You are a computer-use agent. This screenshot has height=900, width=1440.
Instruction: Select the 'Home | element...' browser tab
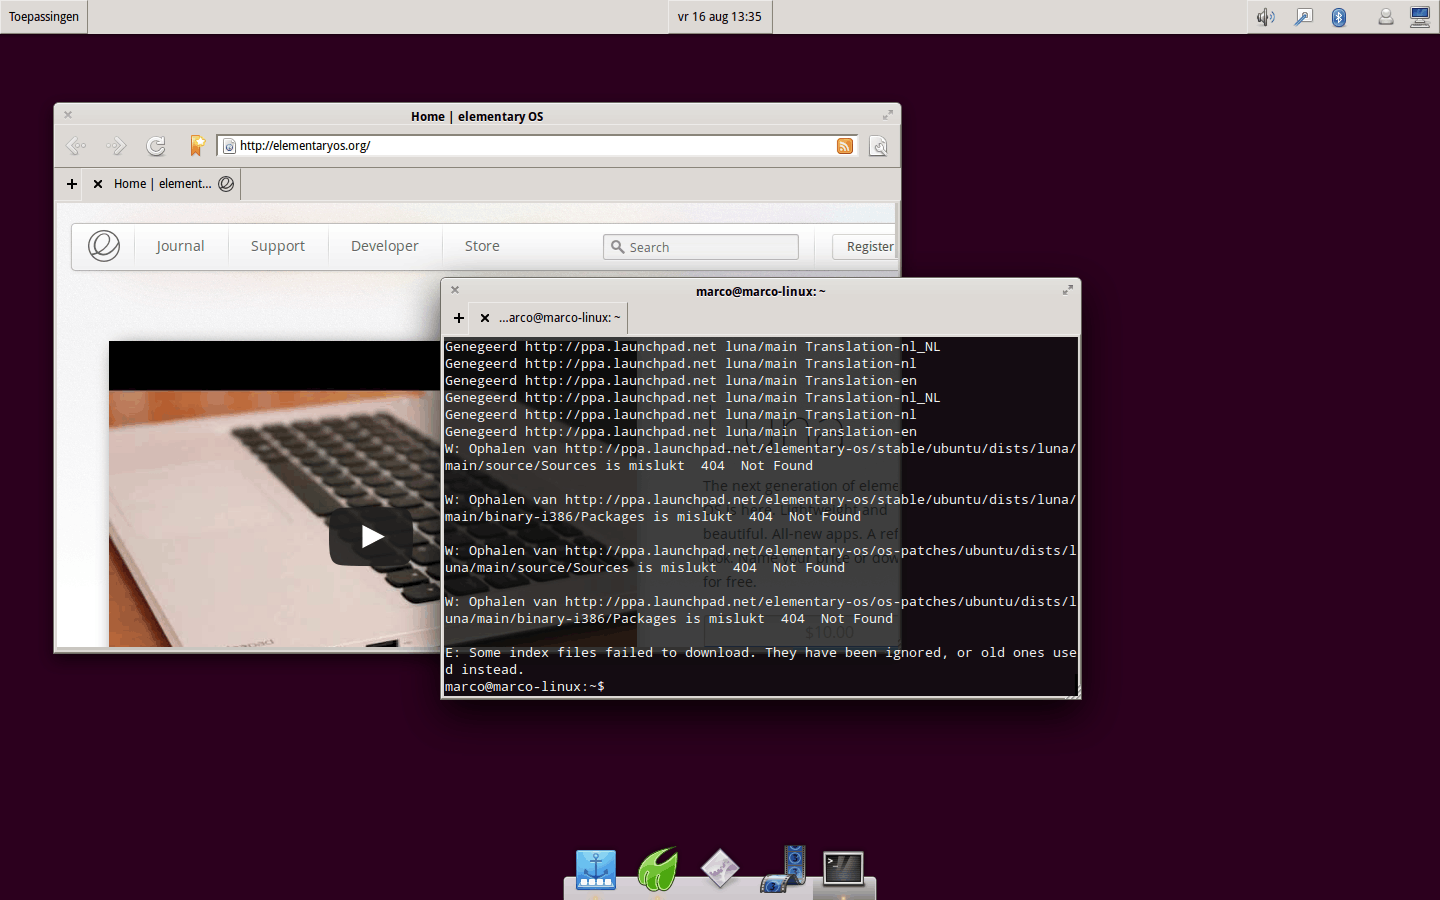162,184
